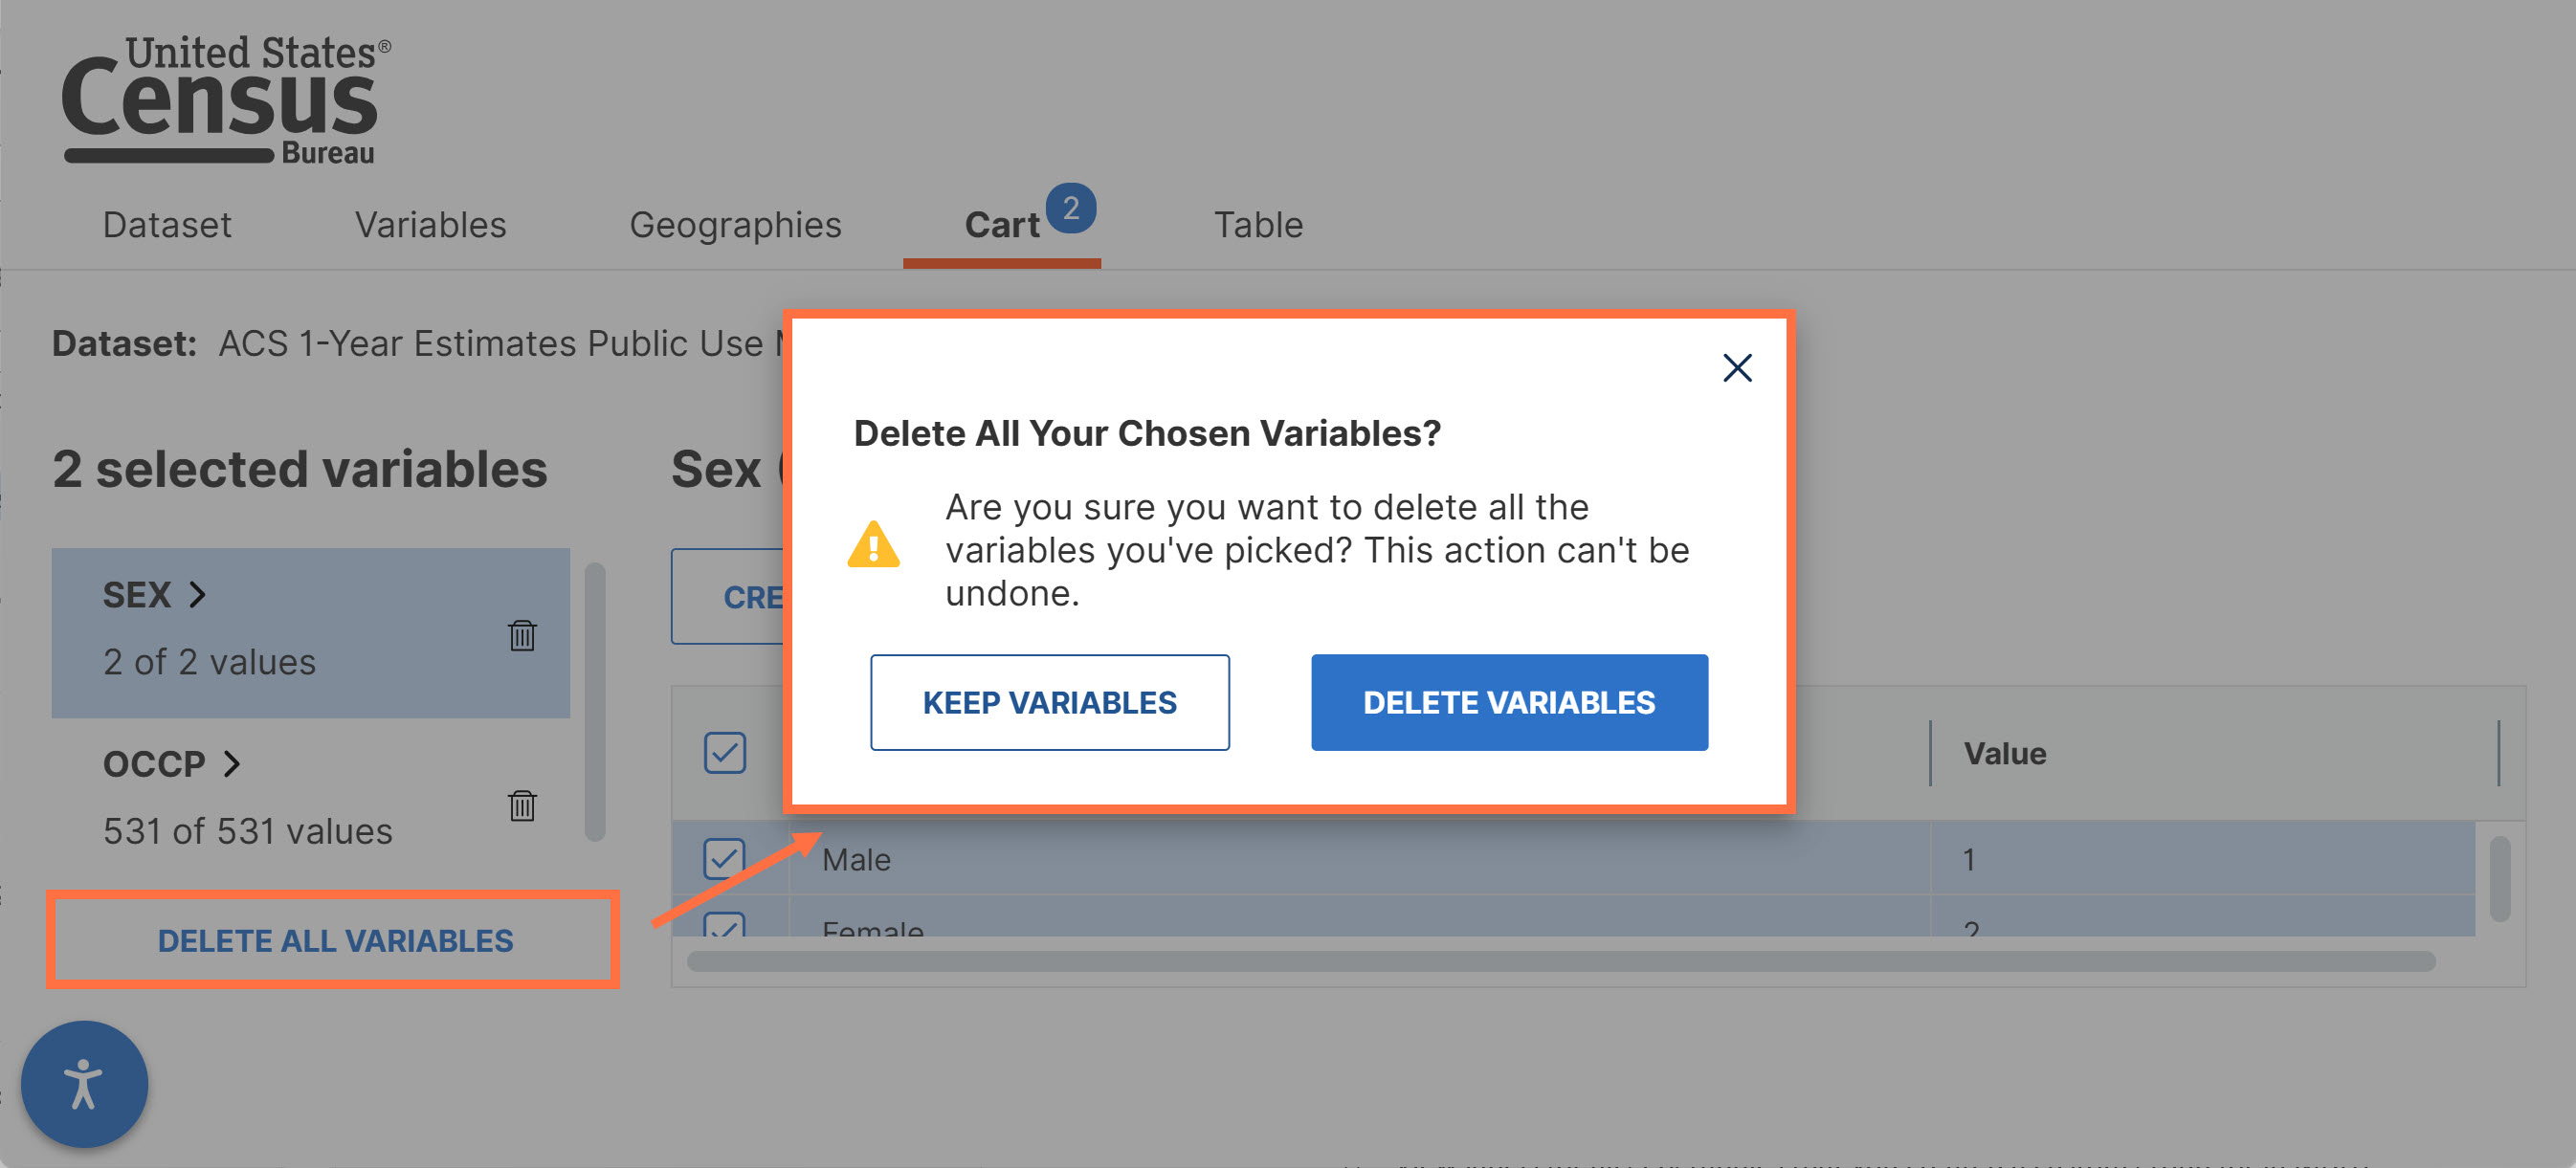Click the horizontal scrollbar under values table
The width and height of the screenshot is (2576, 1168).
click(1561, 962)
